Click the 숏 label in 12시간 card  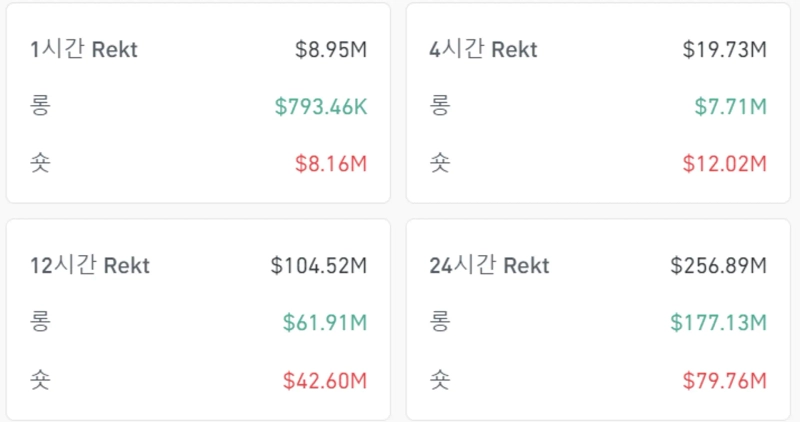coord(40,380)
